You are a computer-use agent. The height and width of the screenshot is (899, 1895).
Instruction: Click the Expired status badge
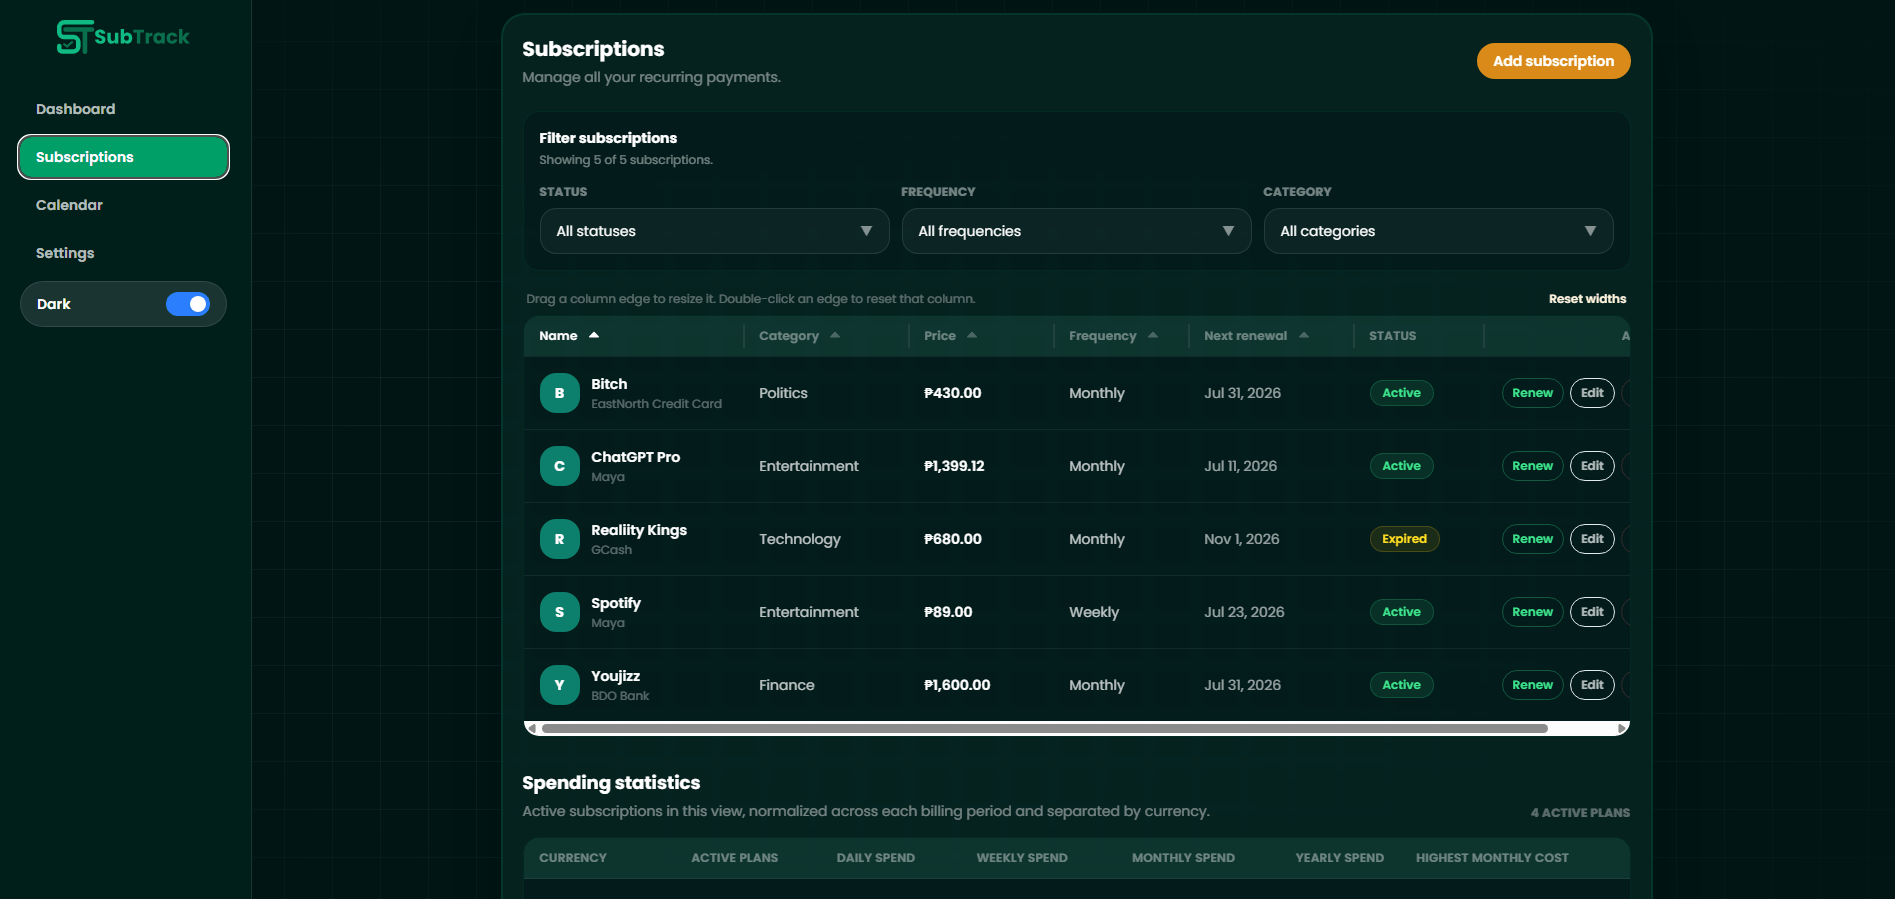[1404, 539]
